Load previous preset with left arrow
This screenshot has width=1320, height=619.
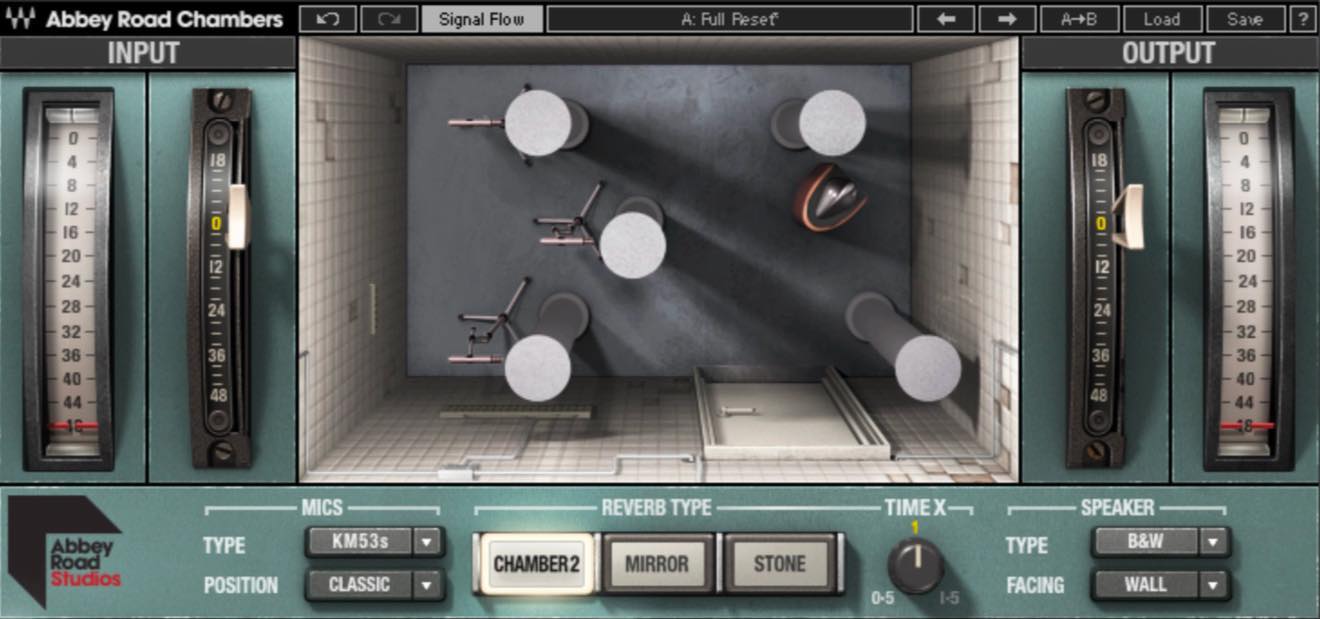(945, 19)
